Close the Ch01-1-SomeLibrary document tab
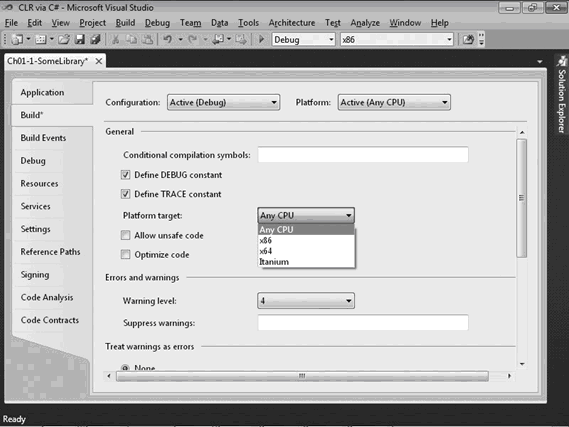 coord(98,61)
